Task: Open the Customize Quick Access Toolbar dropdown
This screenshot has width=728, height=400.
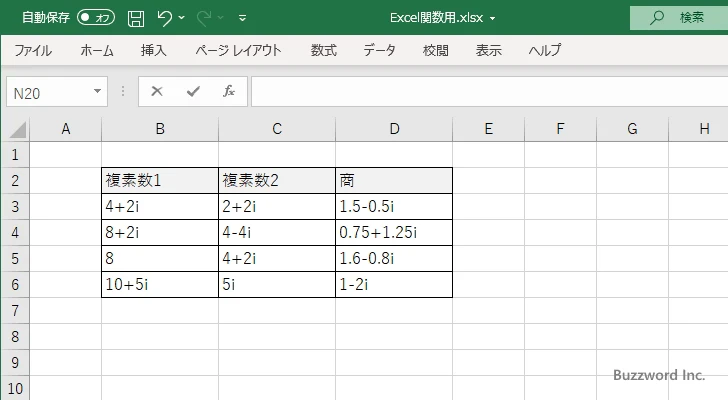Action: 242,18
